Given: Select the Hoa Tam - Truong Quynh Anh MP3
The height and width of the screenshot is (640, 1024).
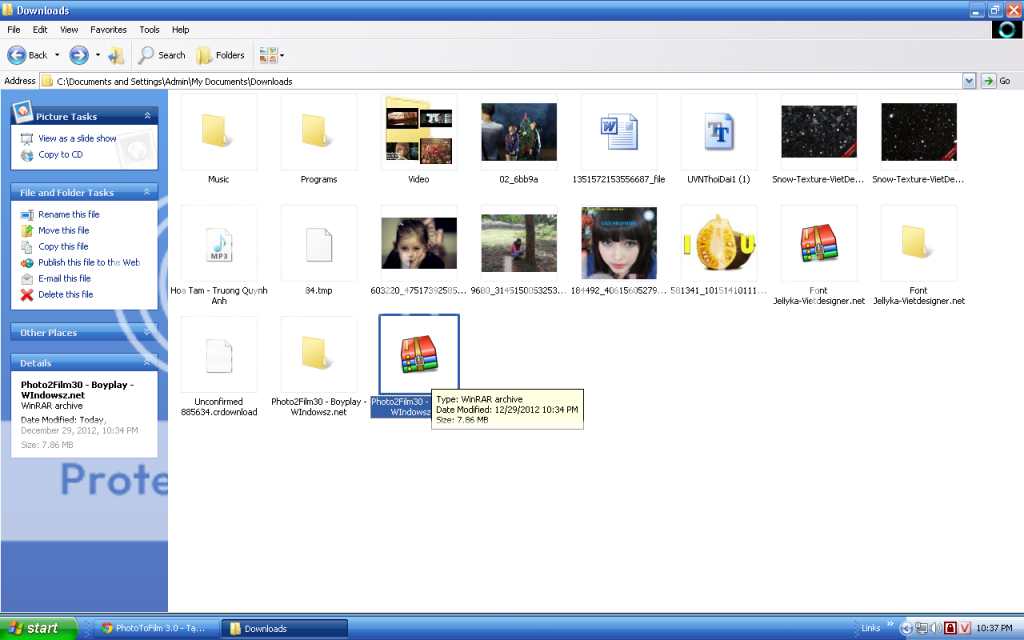Looking at the screenshot, I should pos(219,255).
